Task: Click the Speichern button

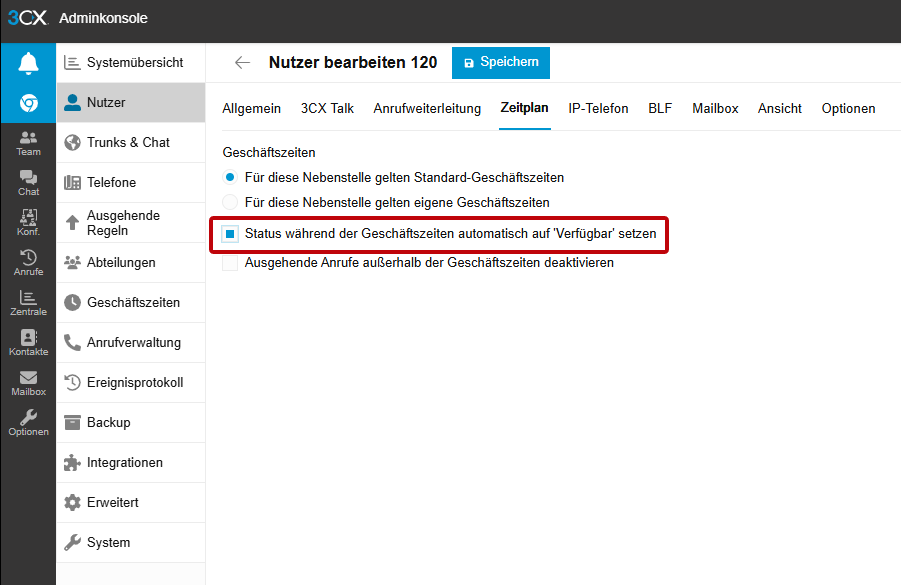Action: [500, 62]
